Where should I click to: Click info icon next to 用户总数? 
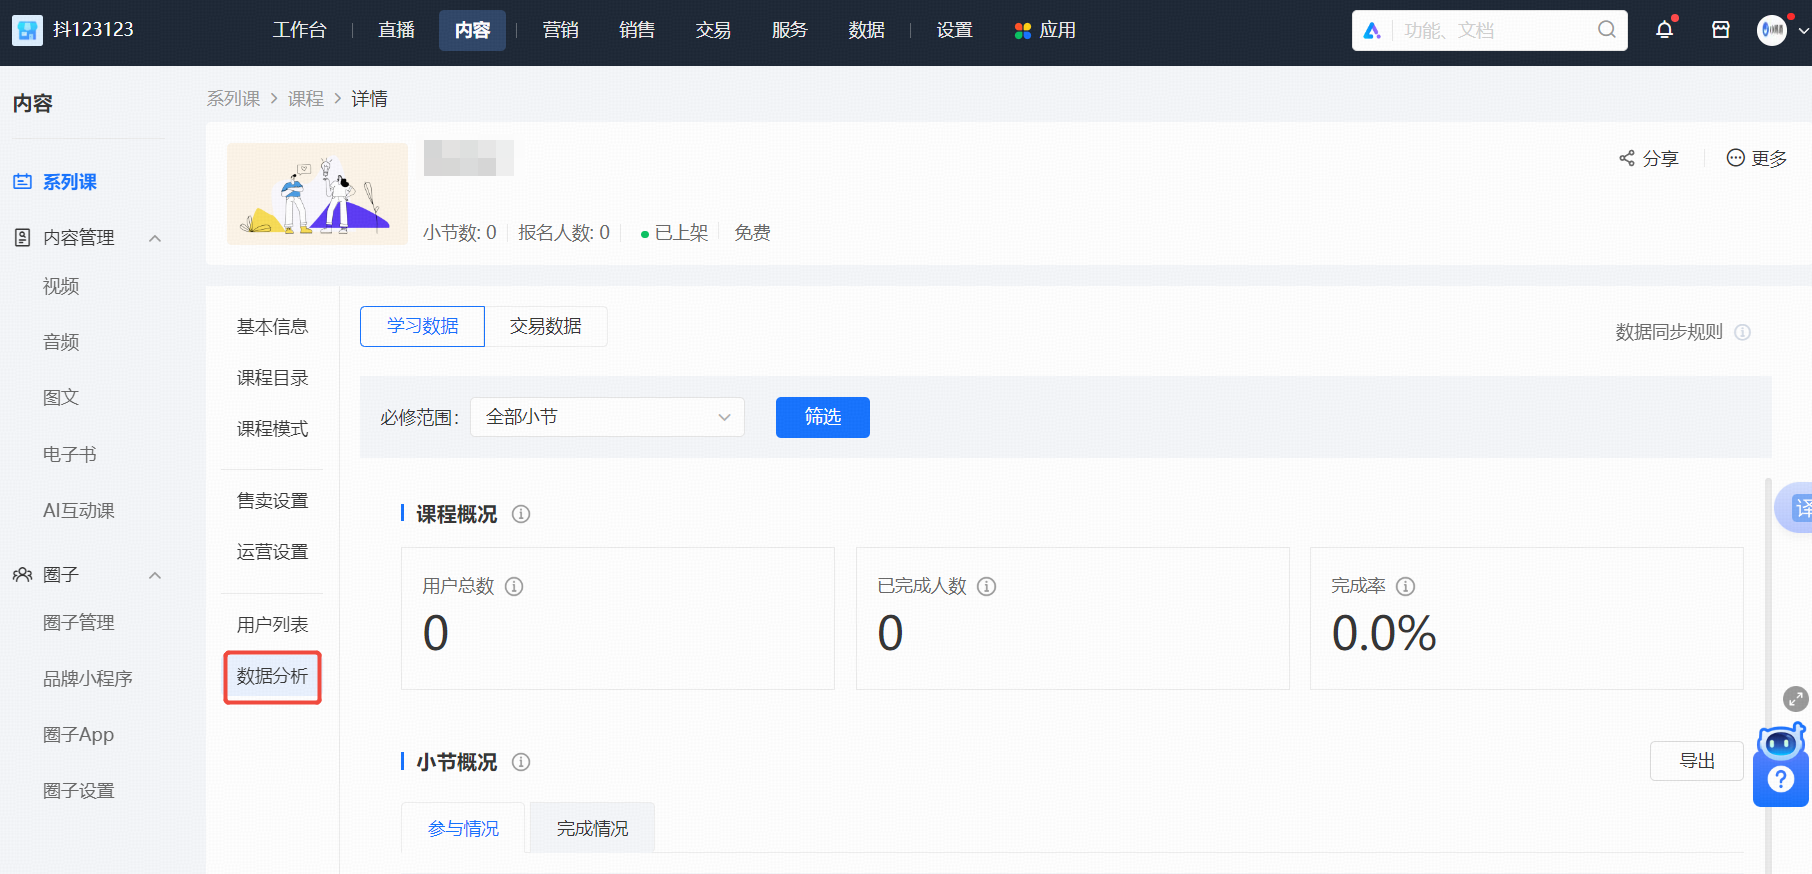(514, 586)
